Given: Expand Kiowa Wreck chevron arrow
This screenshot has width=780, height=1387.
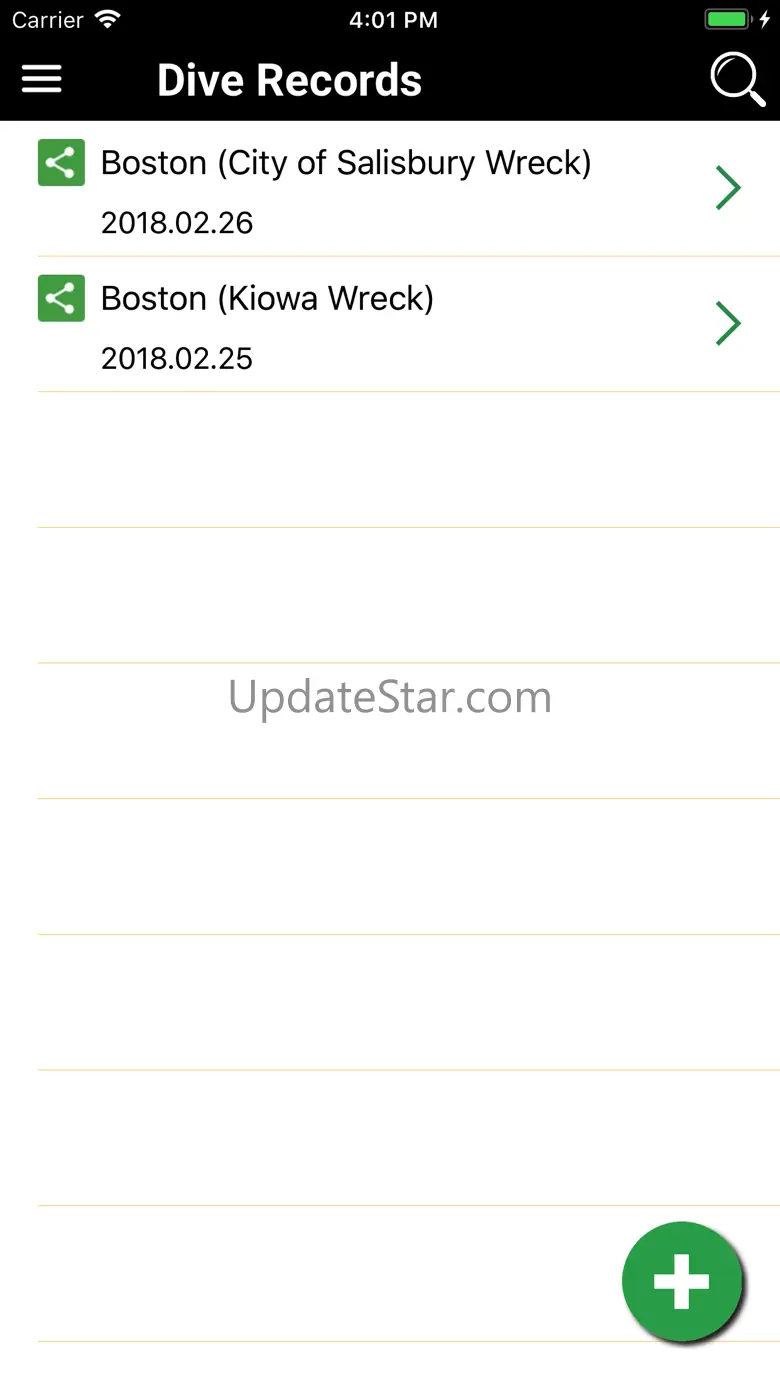Looking at the screenshot, I should [728, 323].
